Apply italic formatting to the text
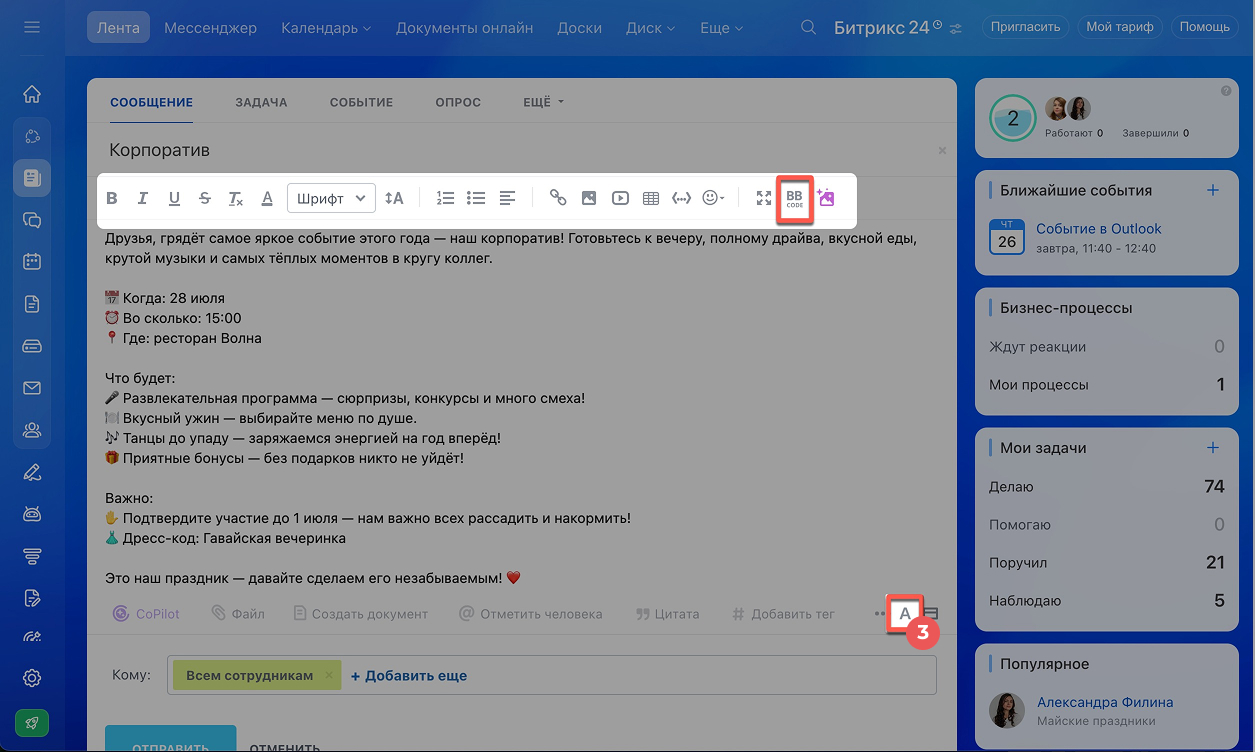Image resolution: width=1255 pixels, height=752 pixels. [x=143, y=198]
